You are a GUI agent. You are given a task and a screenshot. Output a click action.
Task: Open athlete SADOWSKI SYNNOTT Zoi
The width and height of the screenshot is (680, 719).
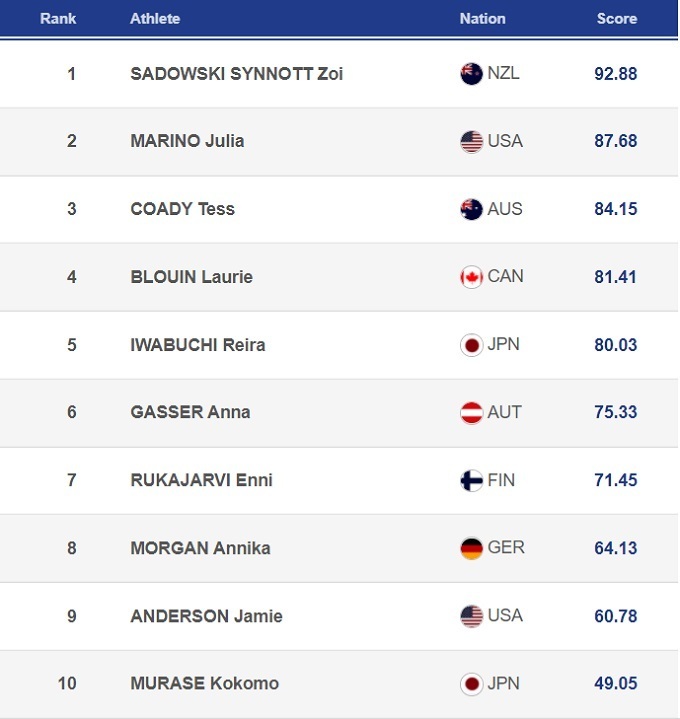236,74
